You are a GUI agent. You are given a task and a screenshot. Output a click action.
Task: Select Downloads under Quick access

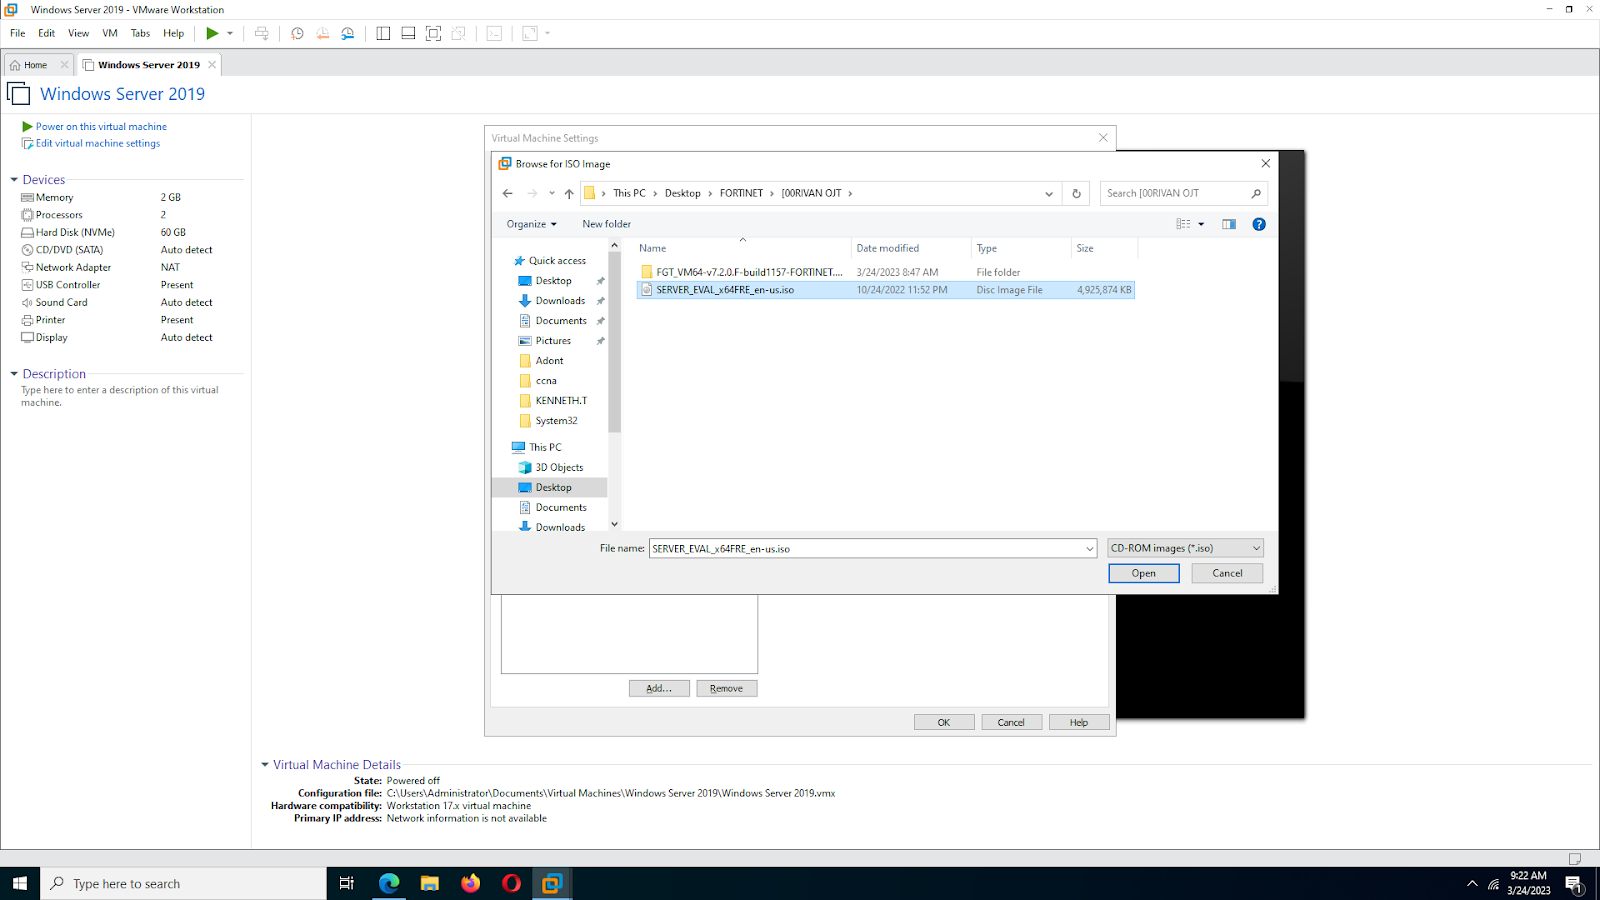coord(560,301)
